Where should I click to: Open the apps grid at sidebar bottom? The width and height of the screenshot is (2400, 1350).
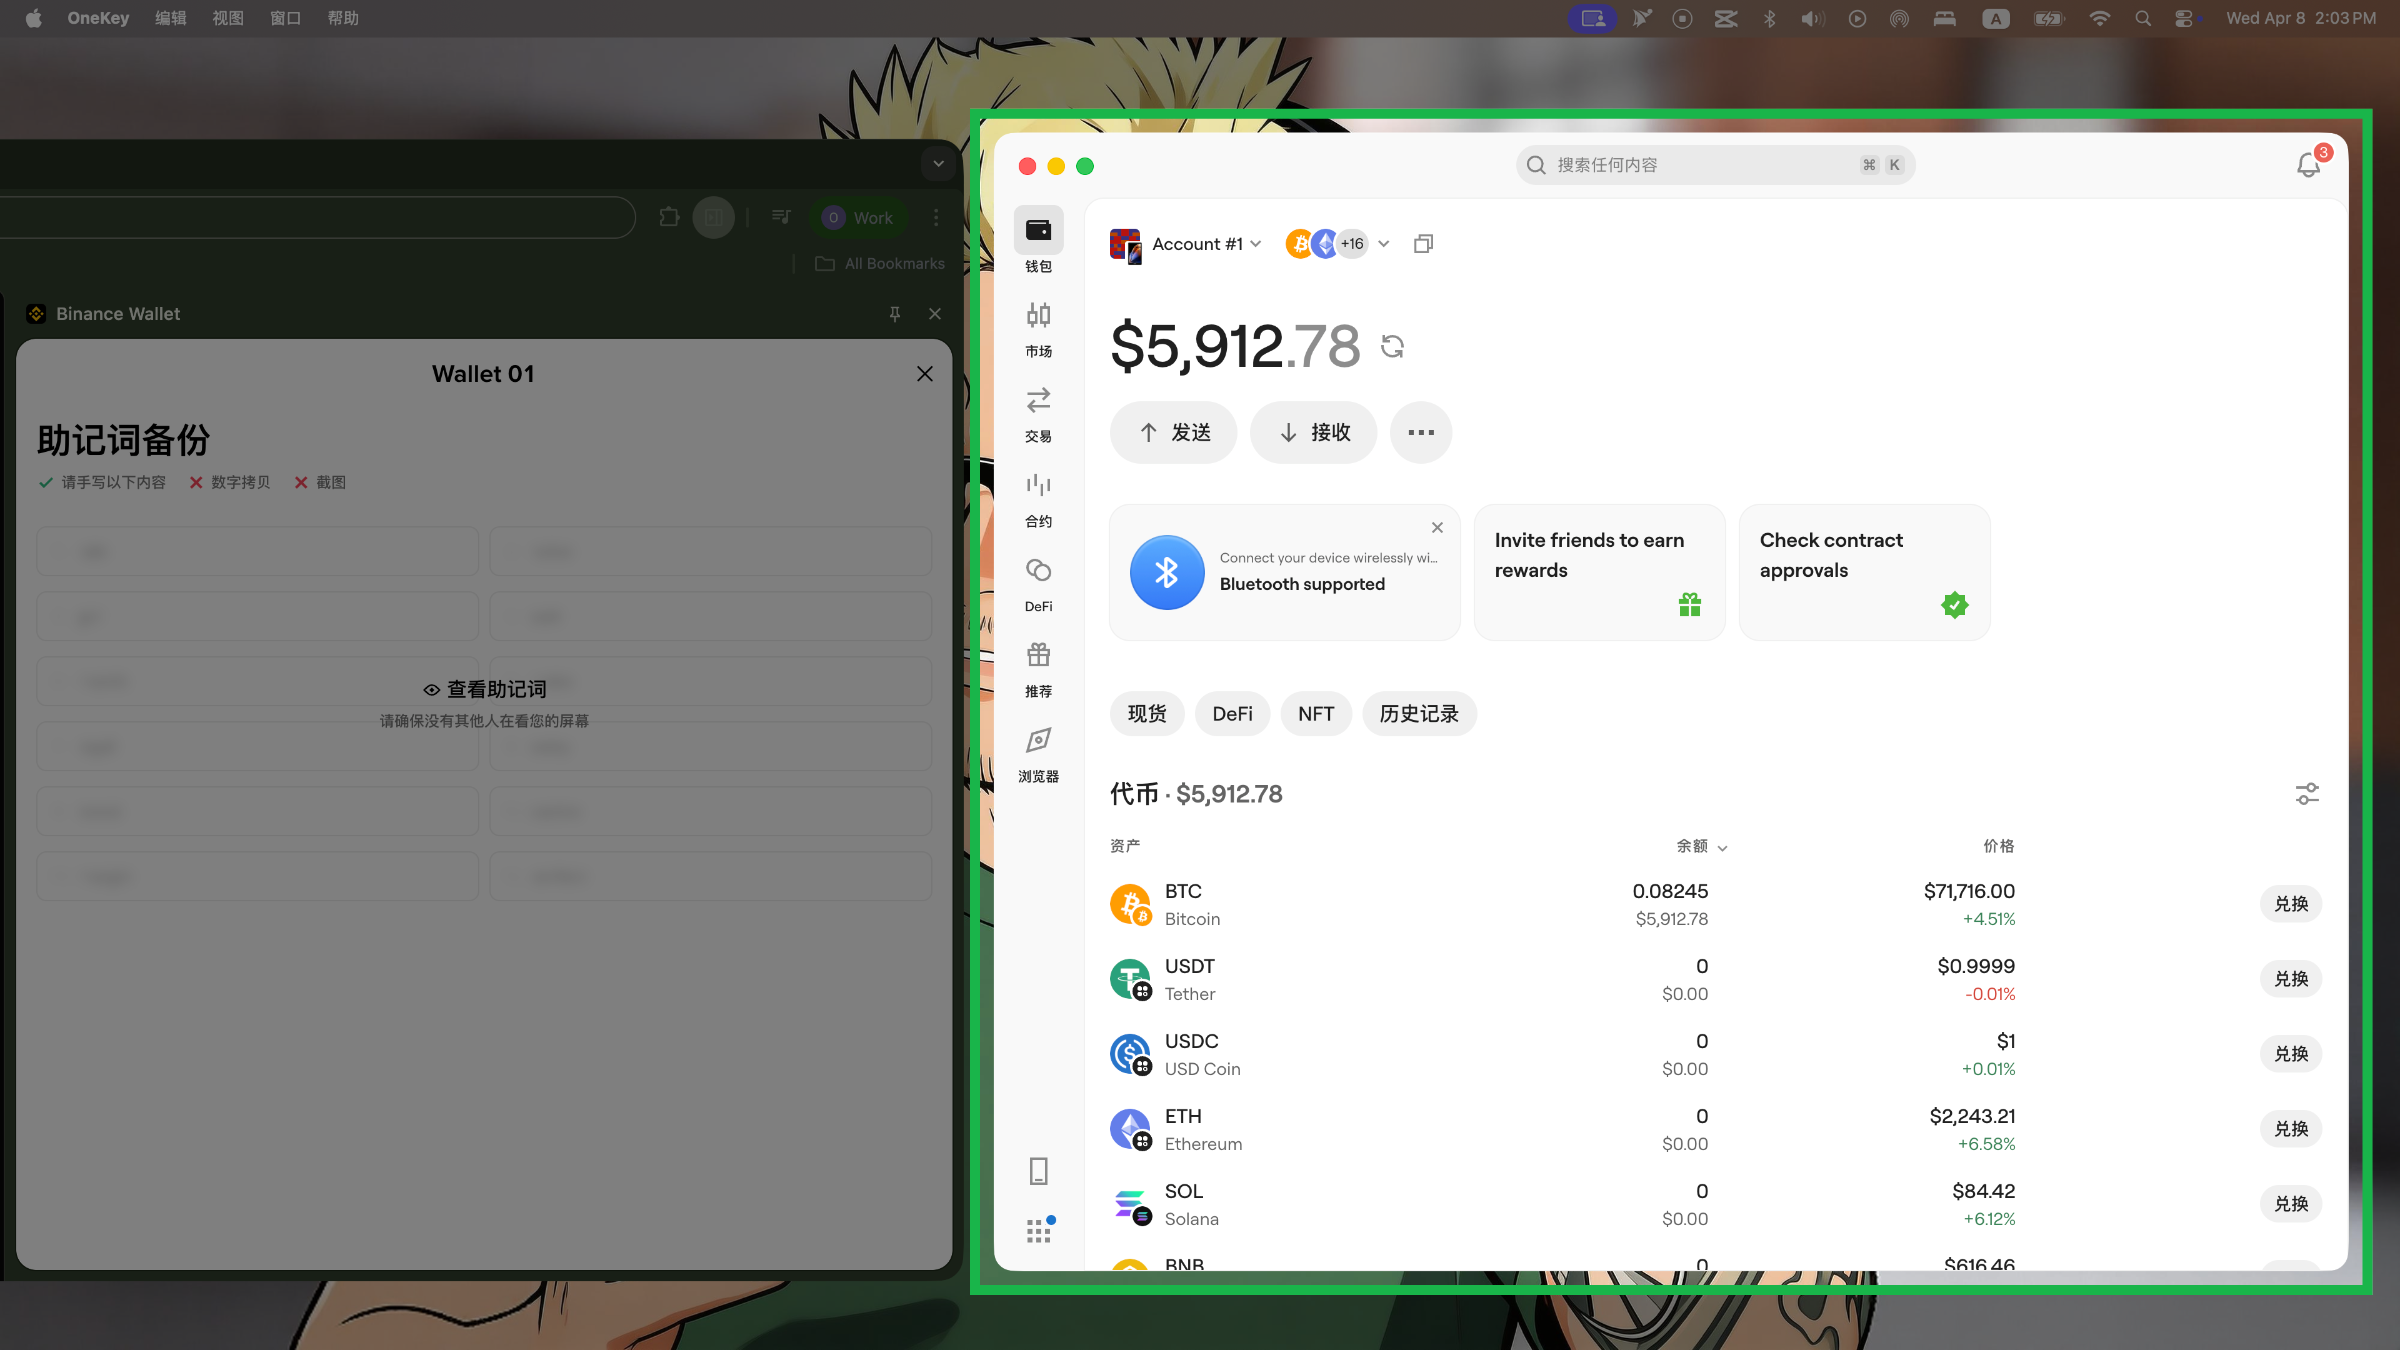[1039, 1230]
